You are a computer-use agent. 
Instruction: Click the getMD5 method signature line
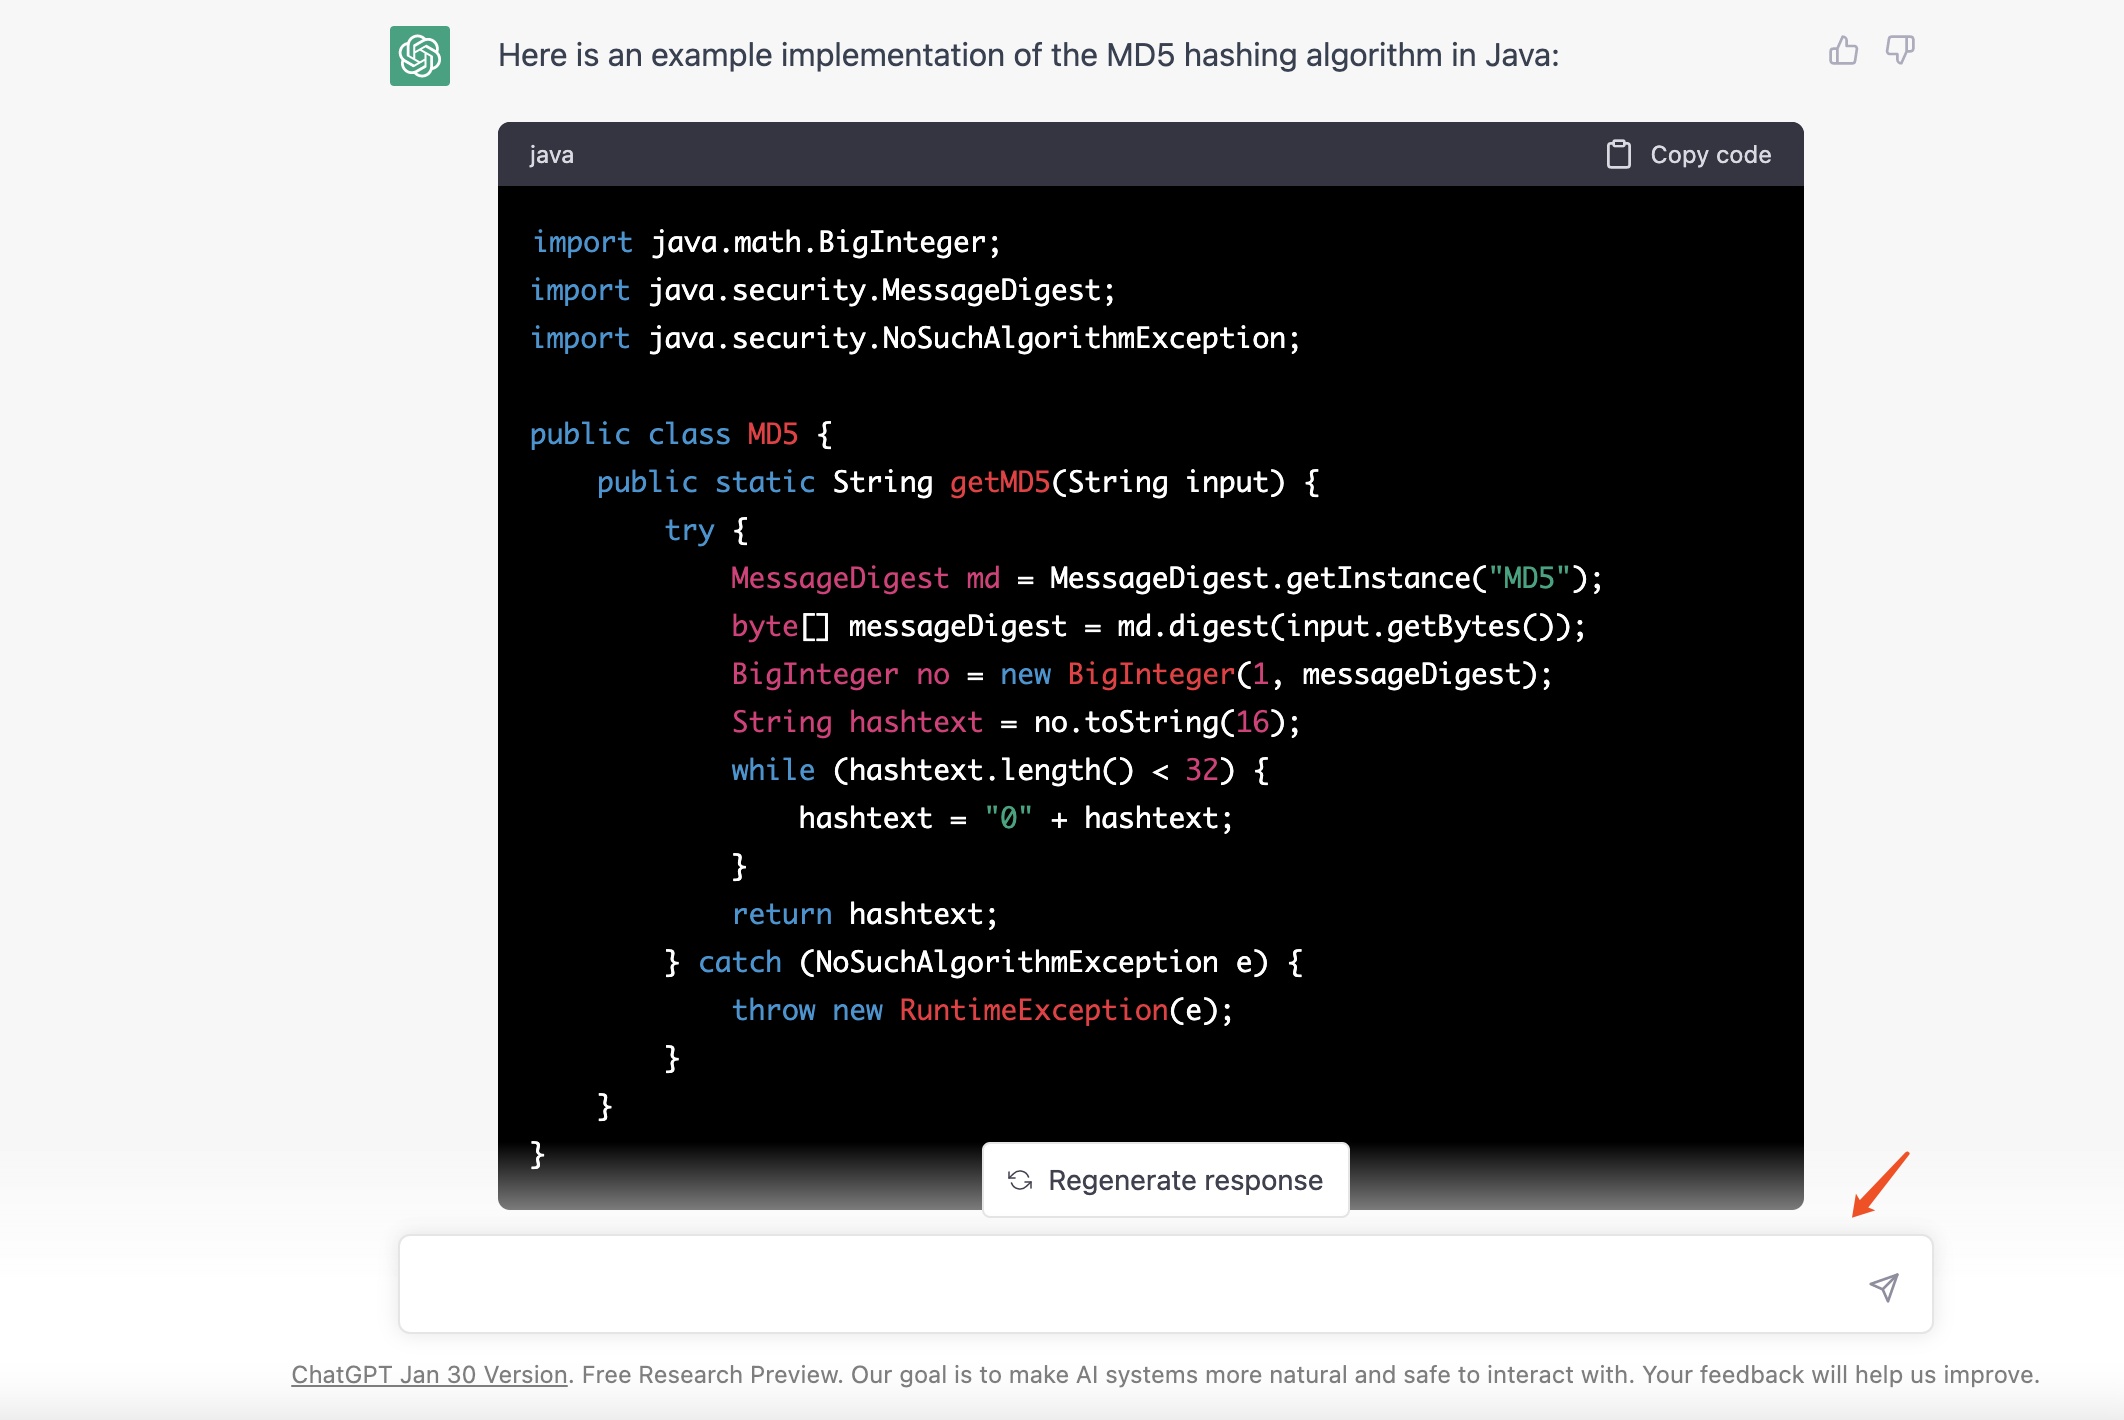click(958, 482)
